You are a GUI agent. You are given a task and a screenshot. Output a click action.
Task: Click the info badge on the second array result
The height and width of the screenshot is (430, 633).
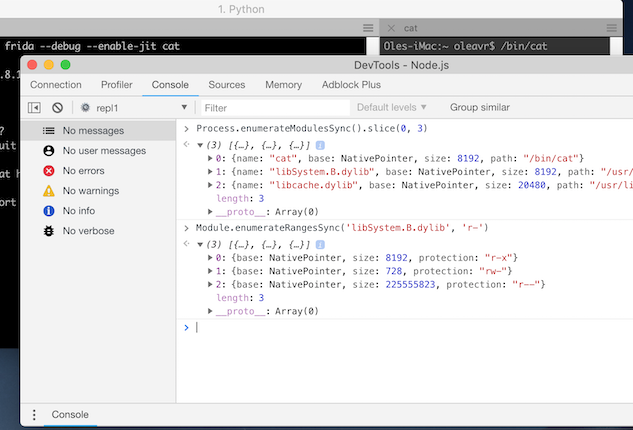320,244
